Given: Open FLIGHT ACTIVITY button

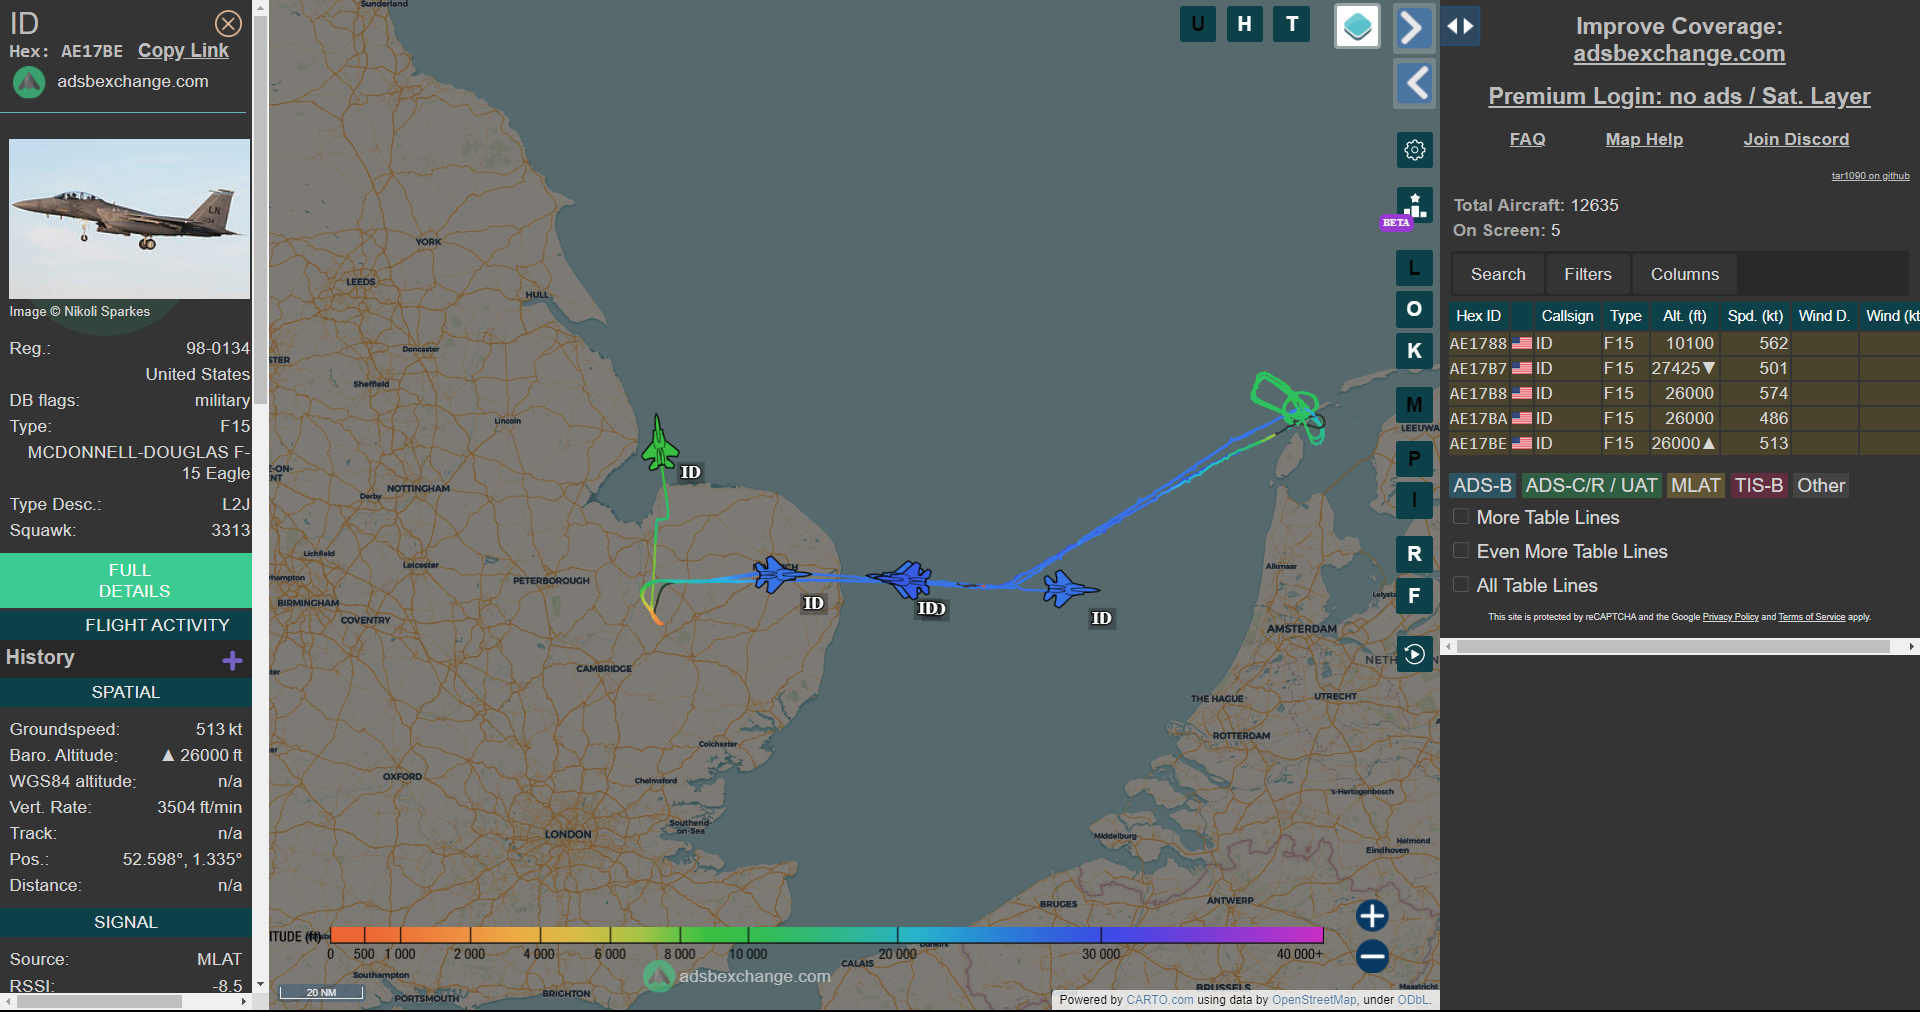Looking at the screenshot, I should coord(126,625).
